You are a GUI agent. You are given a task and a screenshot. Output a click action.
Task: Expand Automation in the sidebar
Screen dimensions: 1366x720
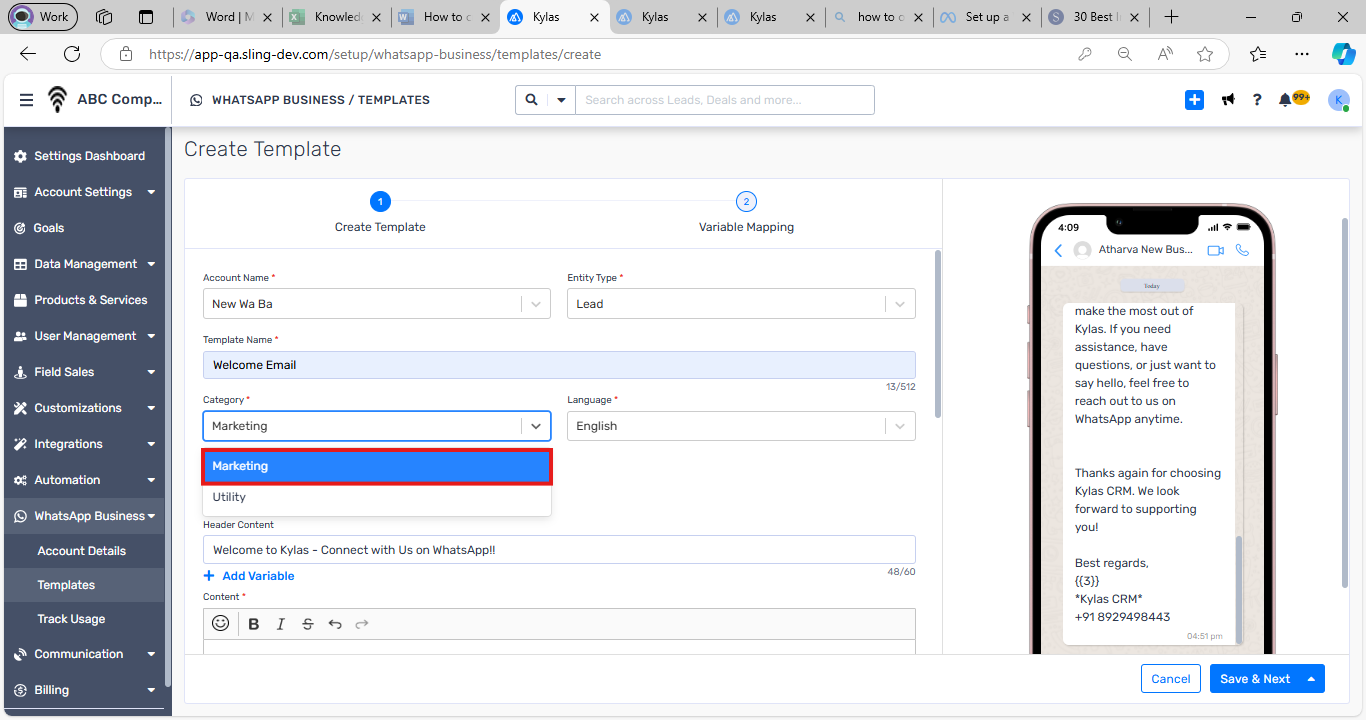tap(86, 480)
